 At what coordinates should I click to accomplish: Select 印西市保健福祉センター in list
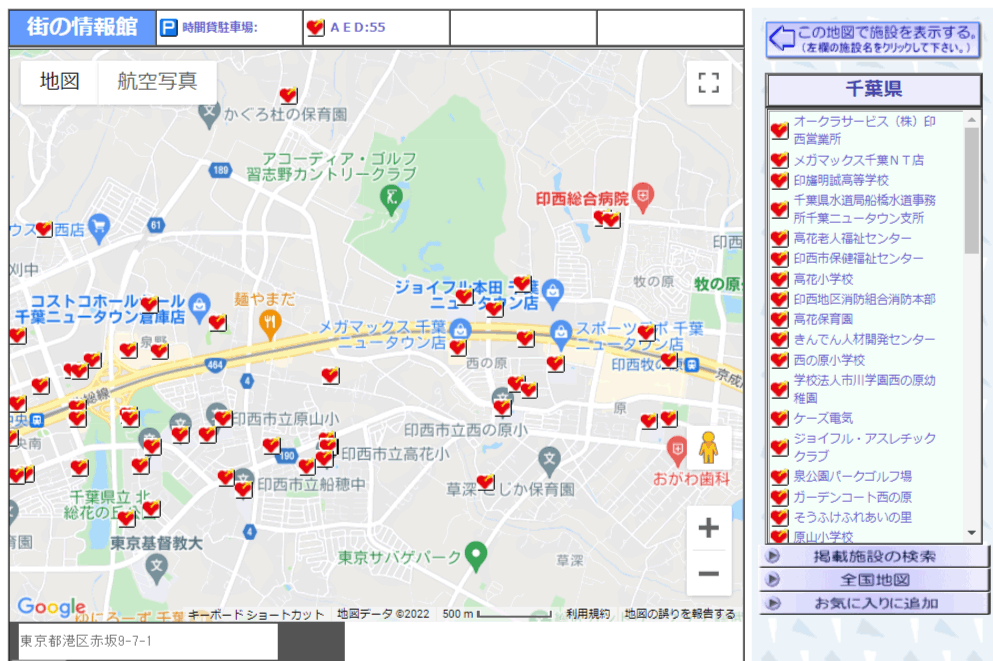(858, 258)
